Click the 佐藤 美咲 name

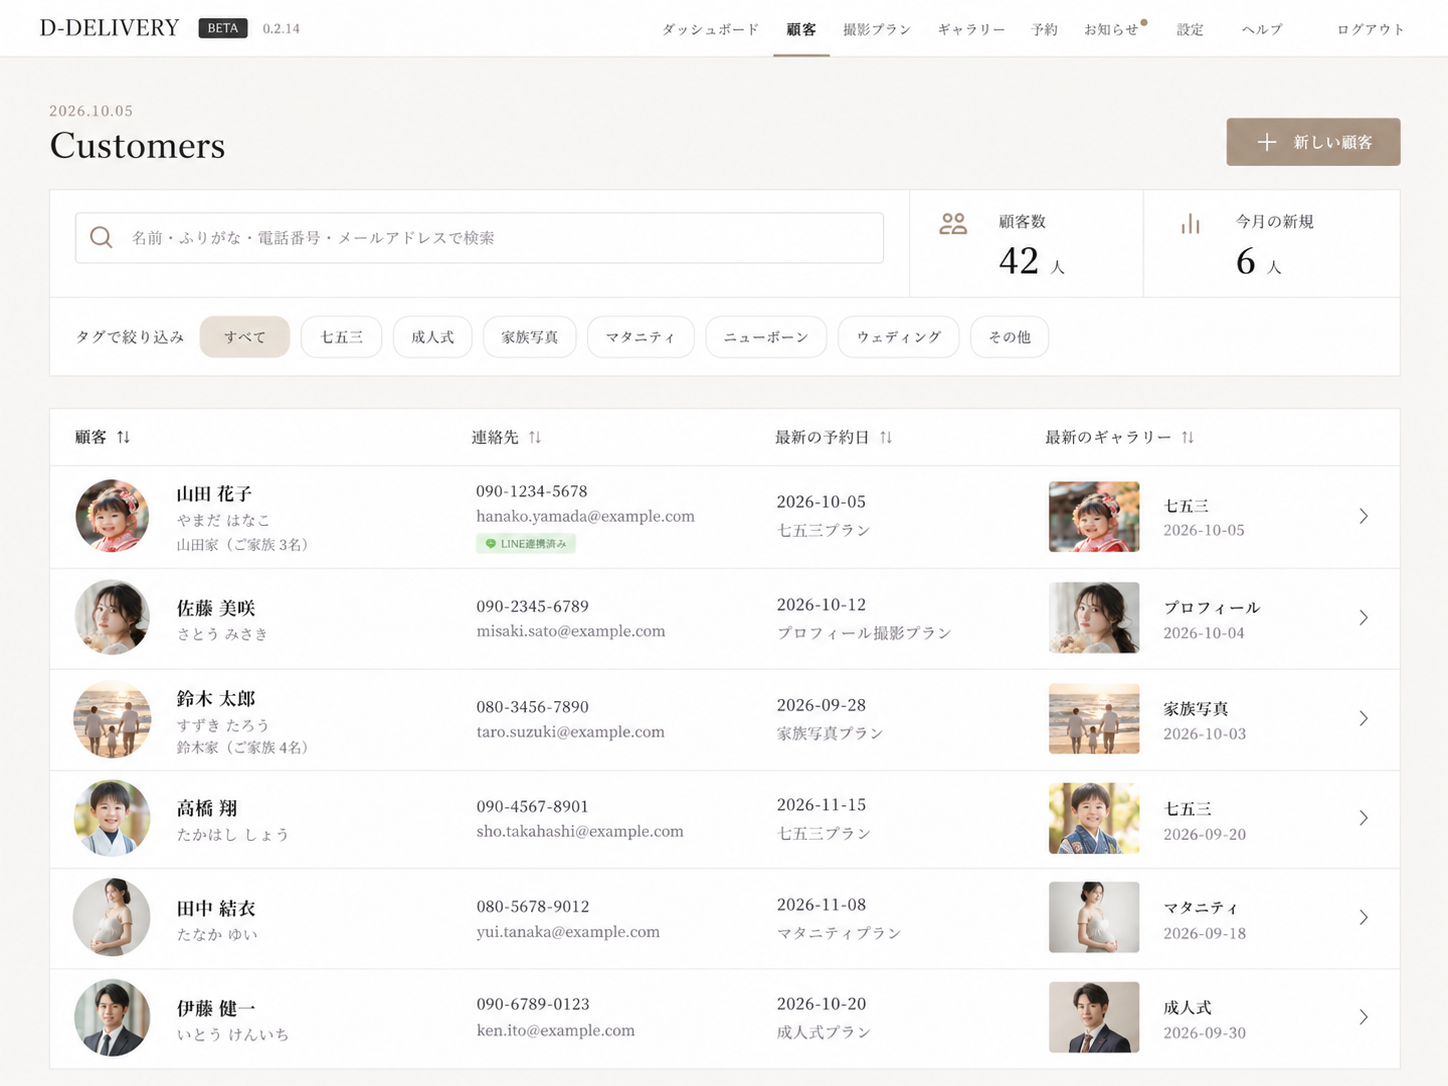pos(216,608)
